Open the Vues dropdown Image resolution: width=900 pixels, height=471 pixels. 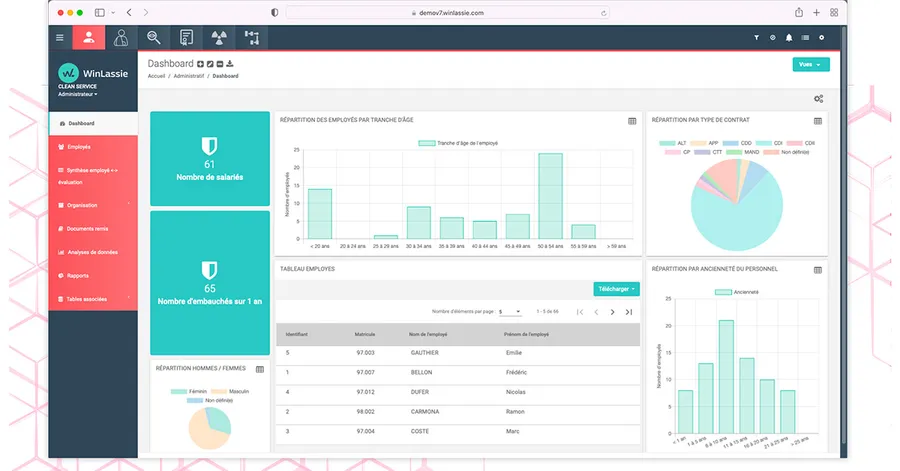click(810, 64)
